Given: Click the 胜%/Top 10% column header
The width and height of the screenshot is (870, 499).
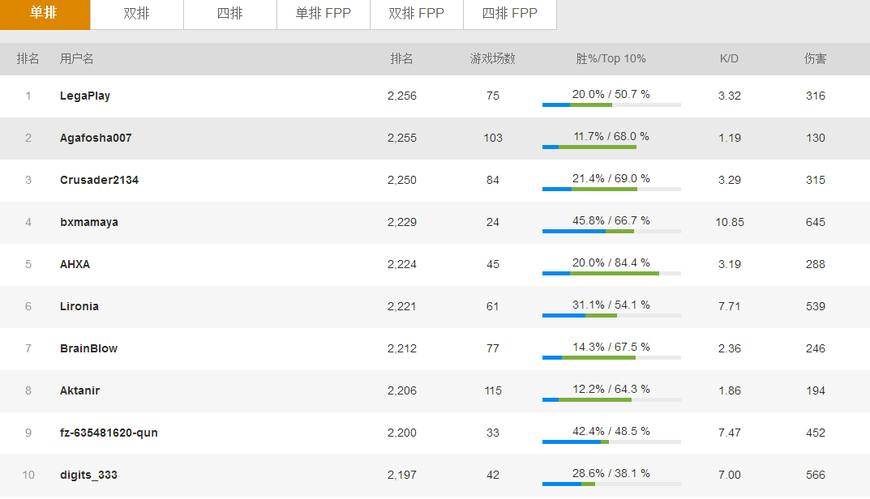Looking at the screenshot, I should click(x=611, y=59).
